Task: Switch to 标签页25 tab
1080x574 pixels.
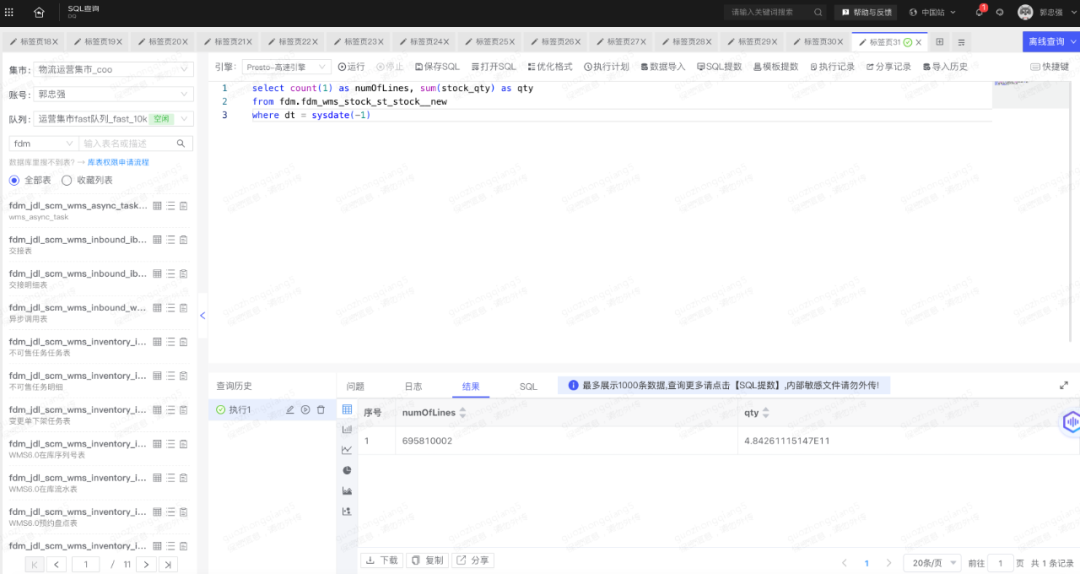Action: (490, 42)
